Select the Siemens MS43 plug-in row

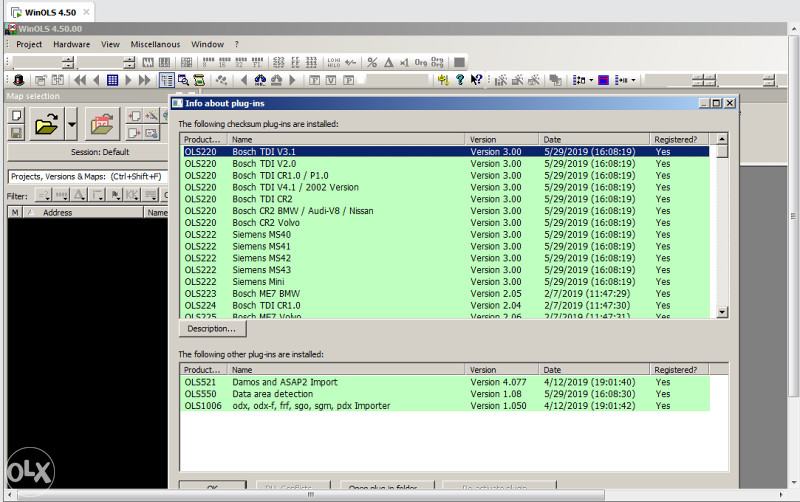point(262,270)
